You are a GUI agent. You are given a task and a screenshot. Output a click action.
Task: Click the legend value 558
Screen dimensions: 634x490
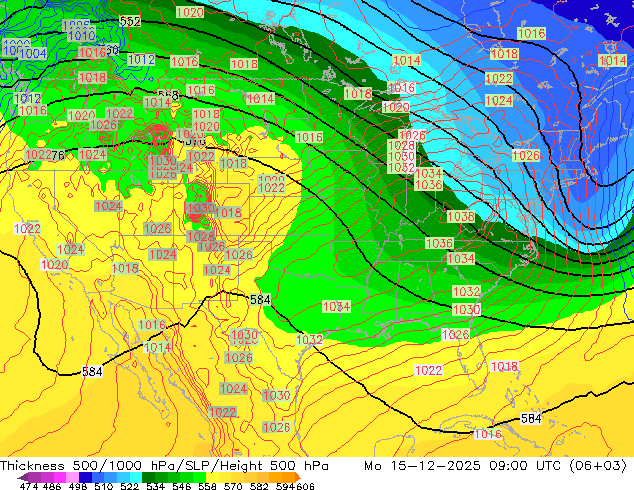click(207, 486)
